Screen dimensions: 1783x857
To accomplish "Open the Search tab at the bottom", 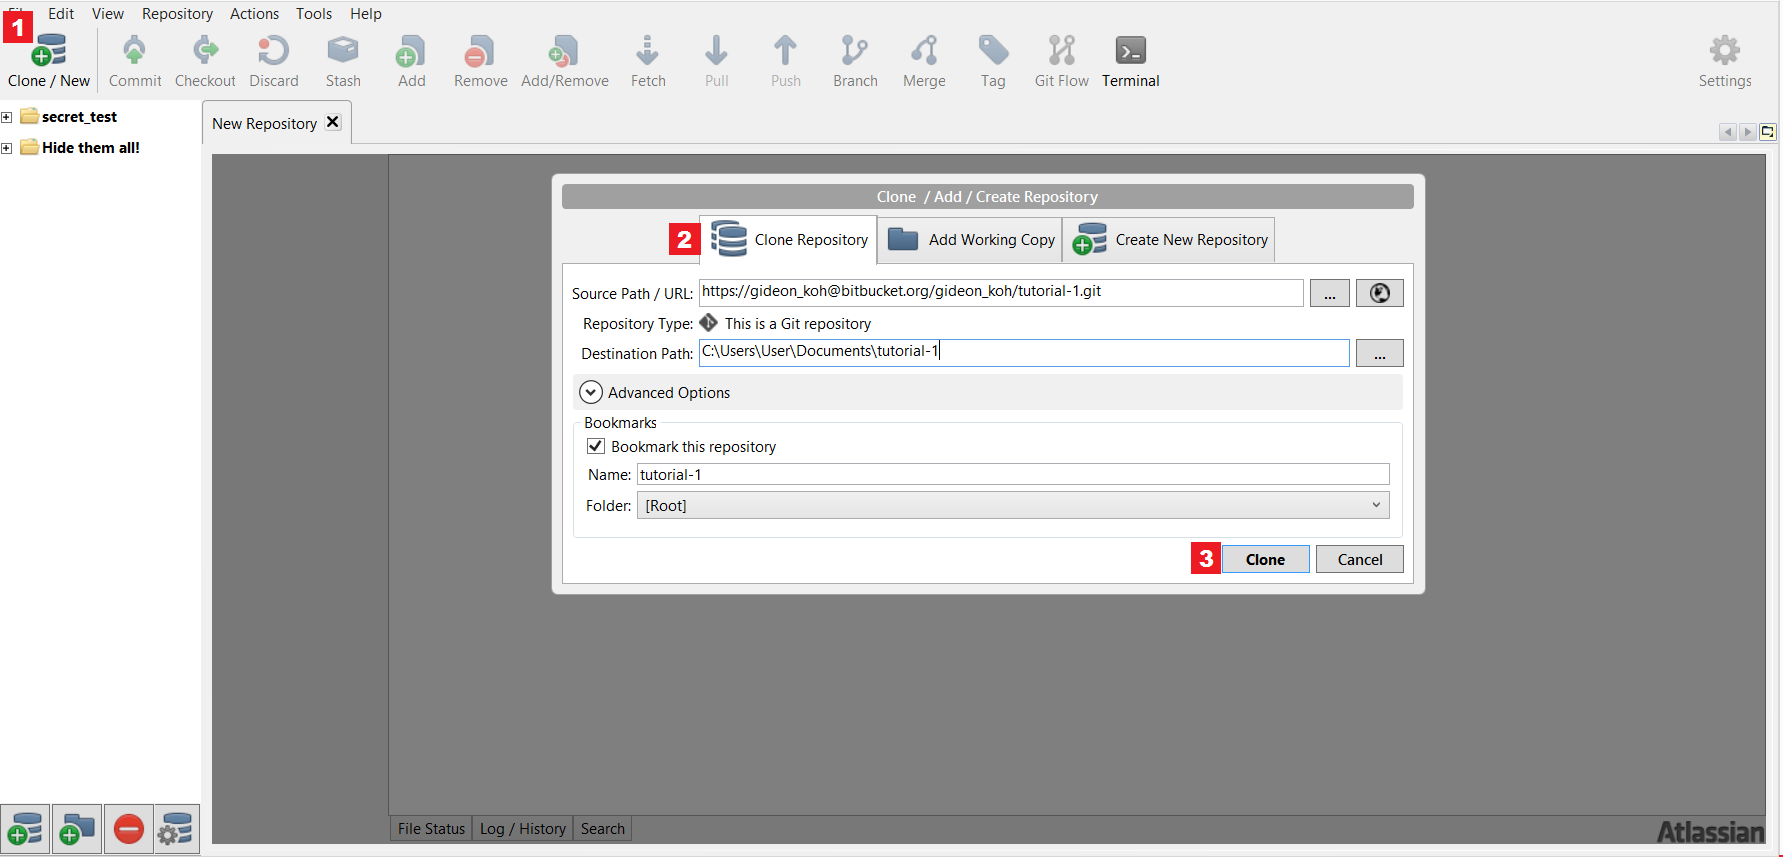I will (602, 828).
